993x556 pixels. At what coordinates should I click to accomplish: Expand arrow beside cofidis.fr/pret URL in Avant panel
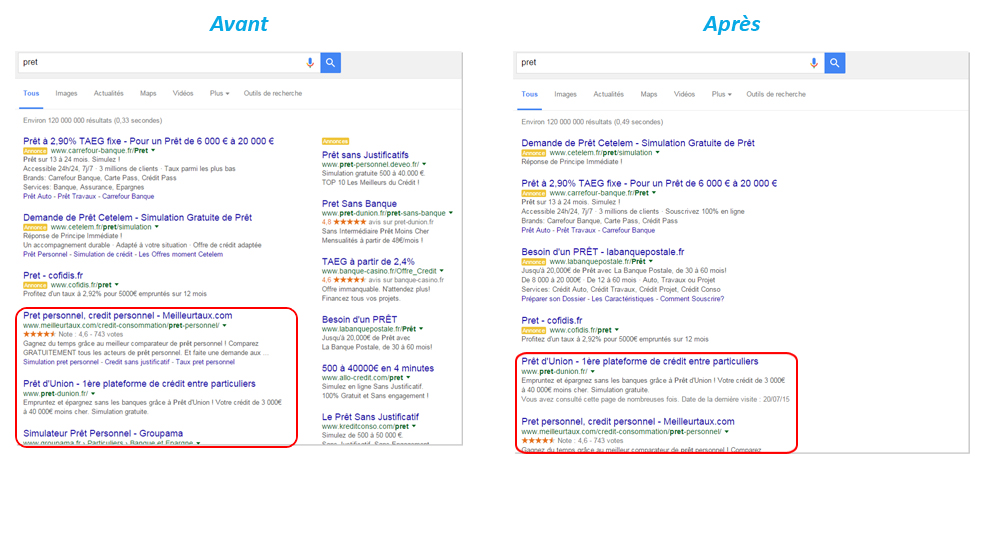[117, 285]
